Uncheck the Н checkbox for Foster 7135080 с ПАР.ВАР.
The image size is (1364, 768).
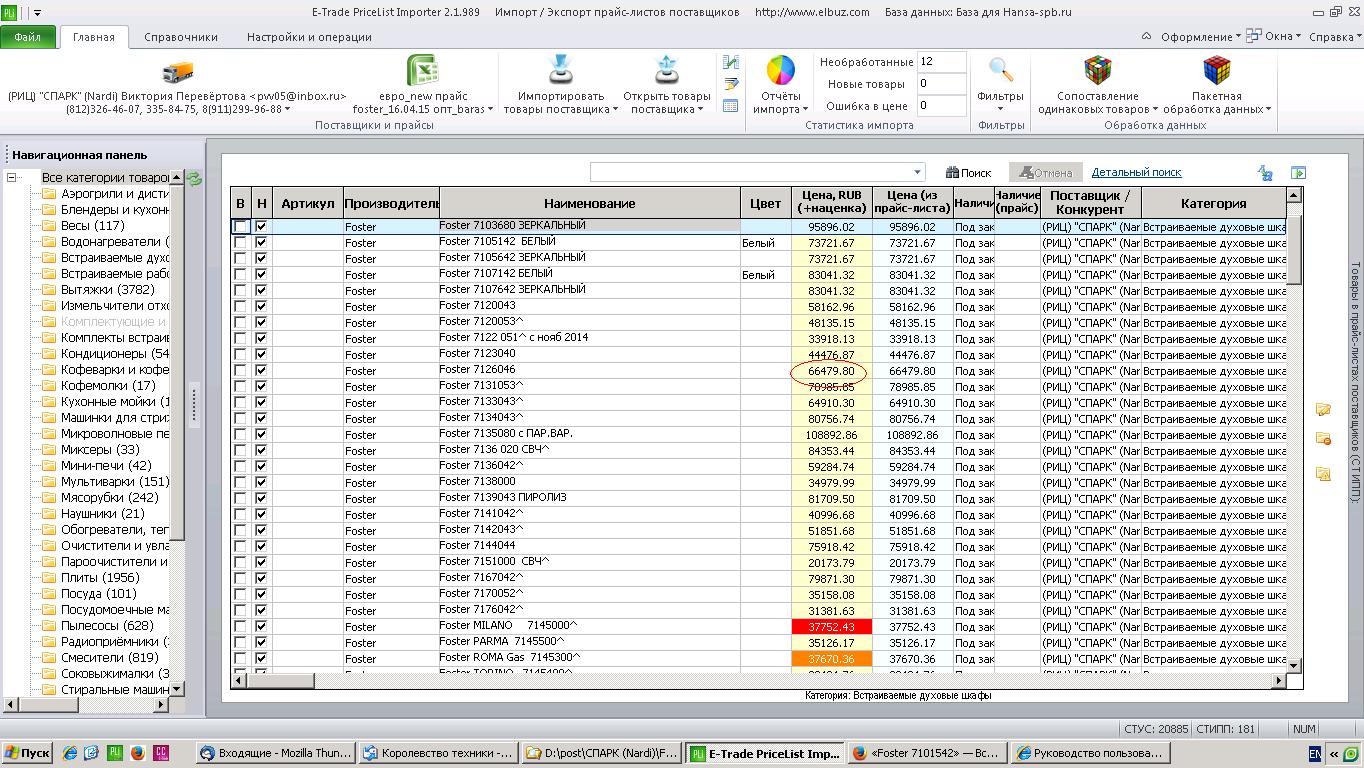[x=261, y=435]
